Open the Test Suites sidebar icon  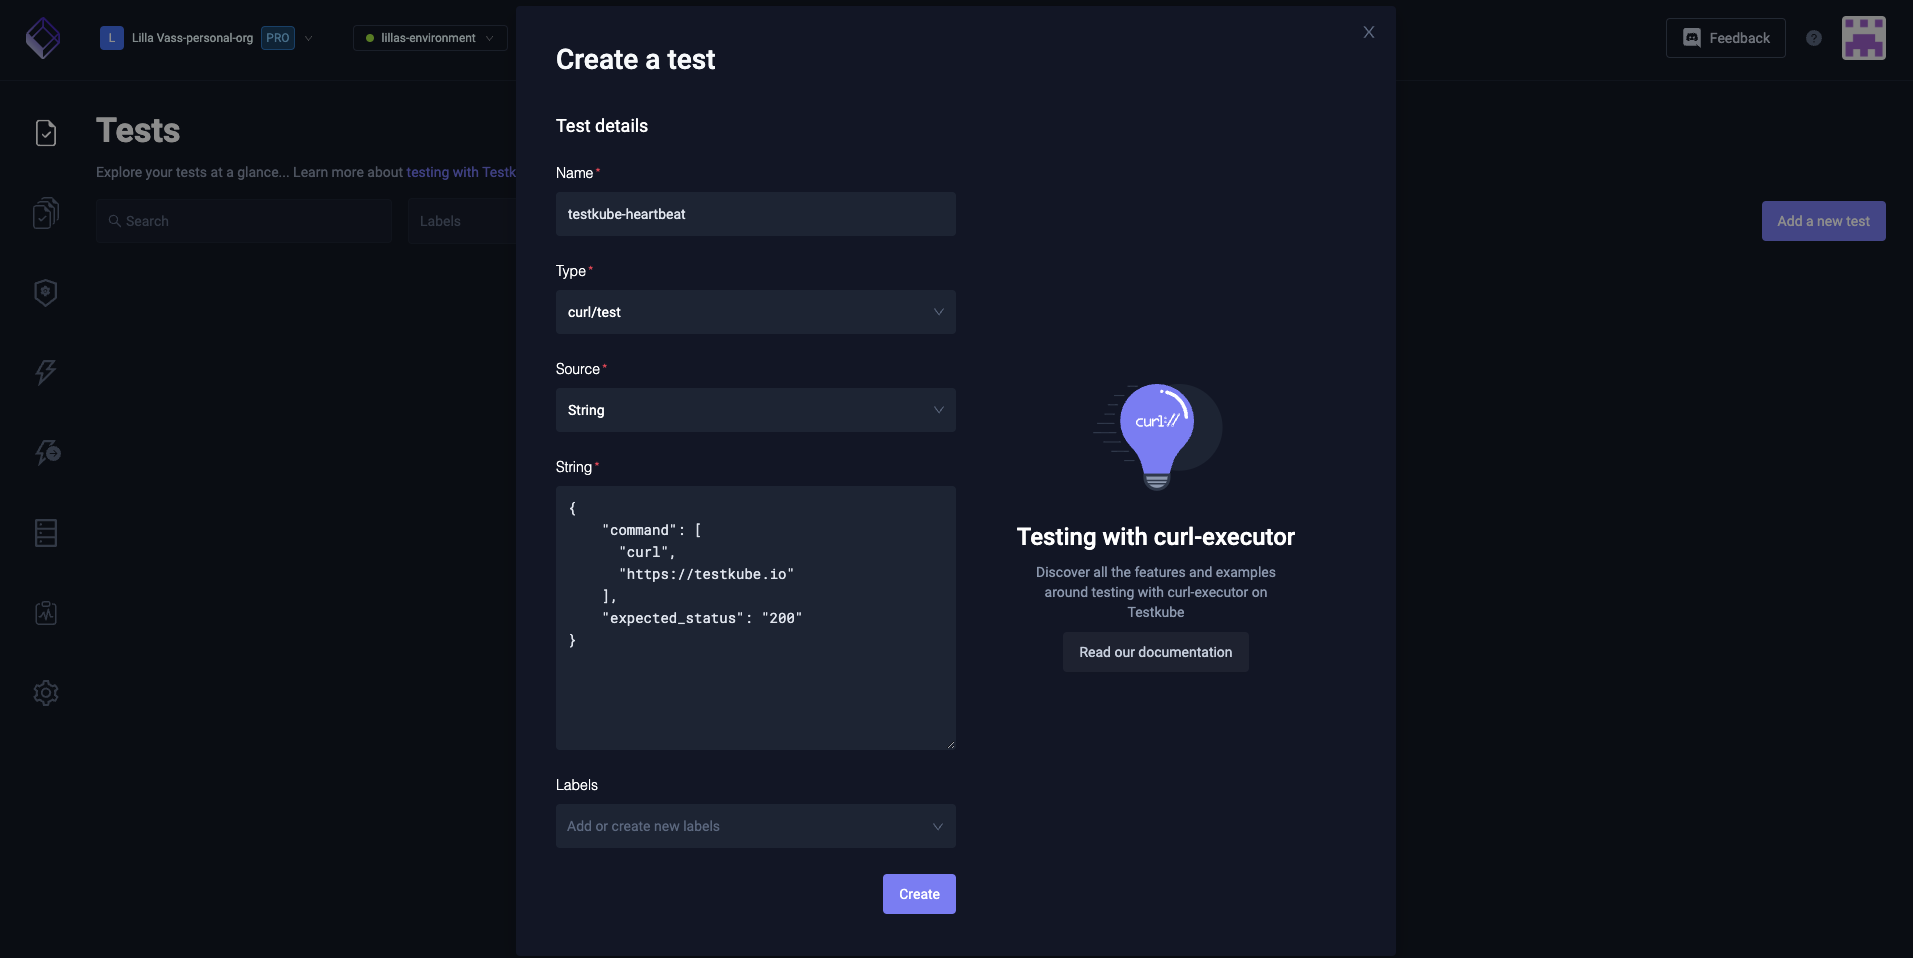coord(45,213)
